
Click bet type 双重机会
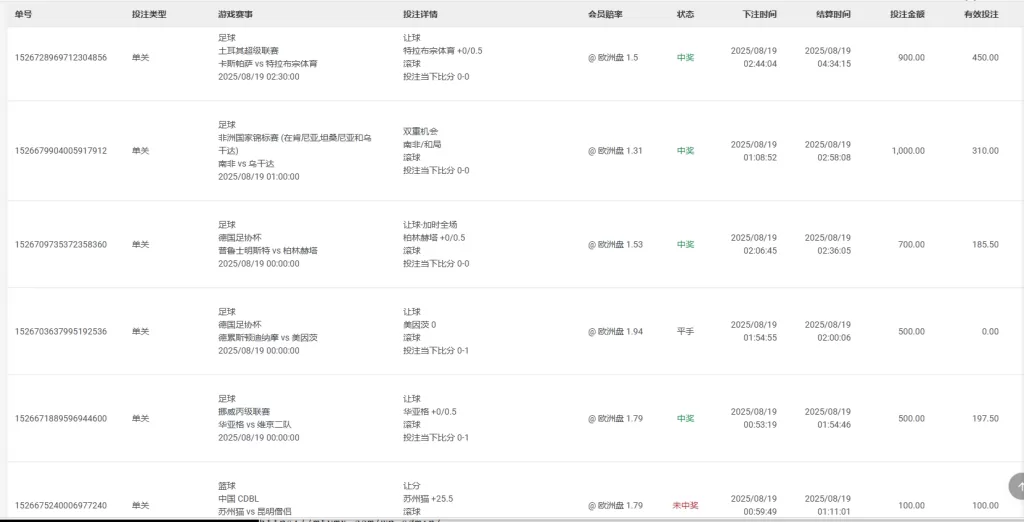[x=421, y=131]
